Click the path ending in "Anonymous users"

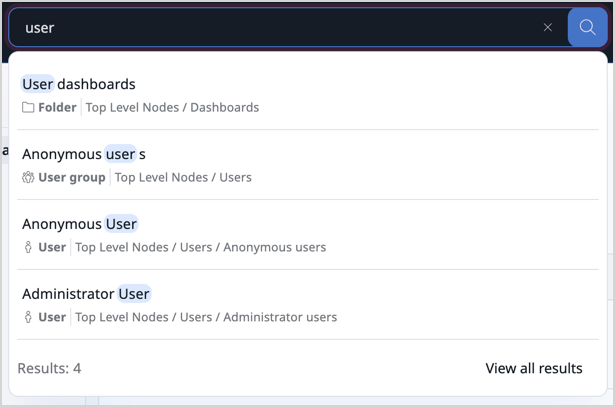click(x=200, y=247)
